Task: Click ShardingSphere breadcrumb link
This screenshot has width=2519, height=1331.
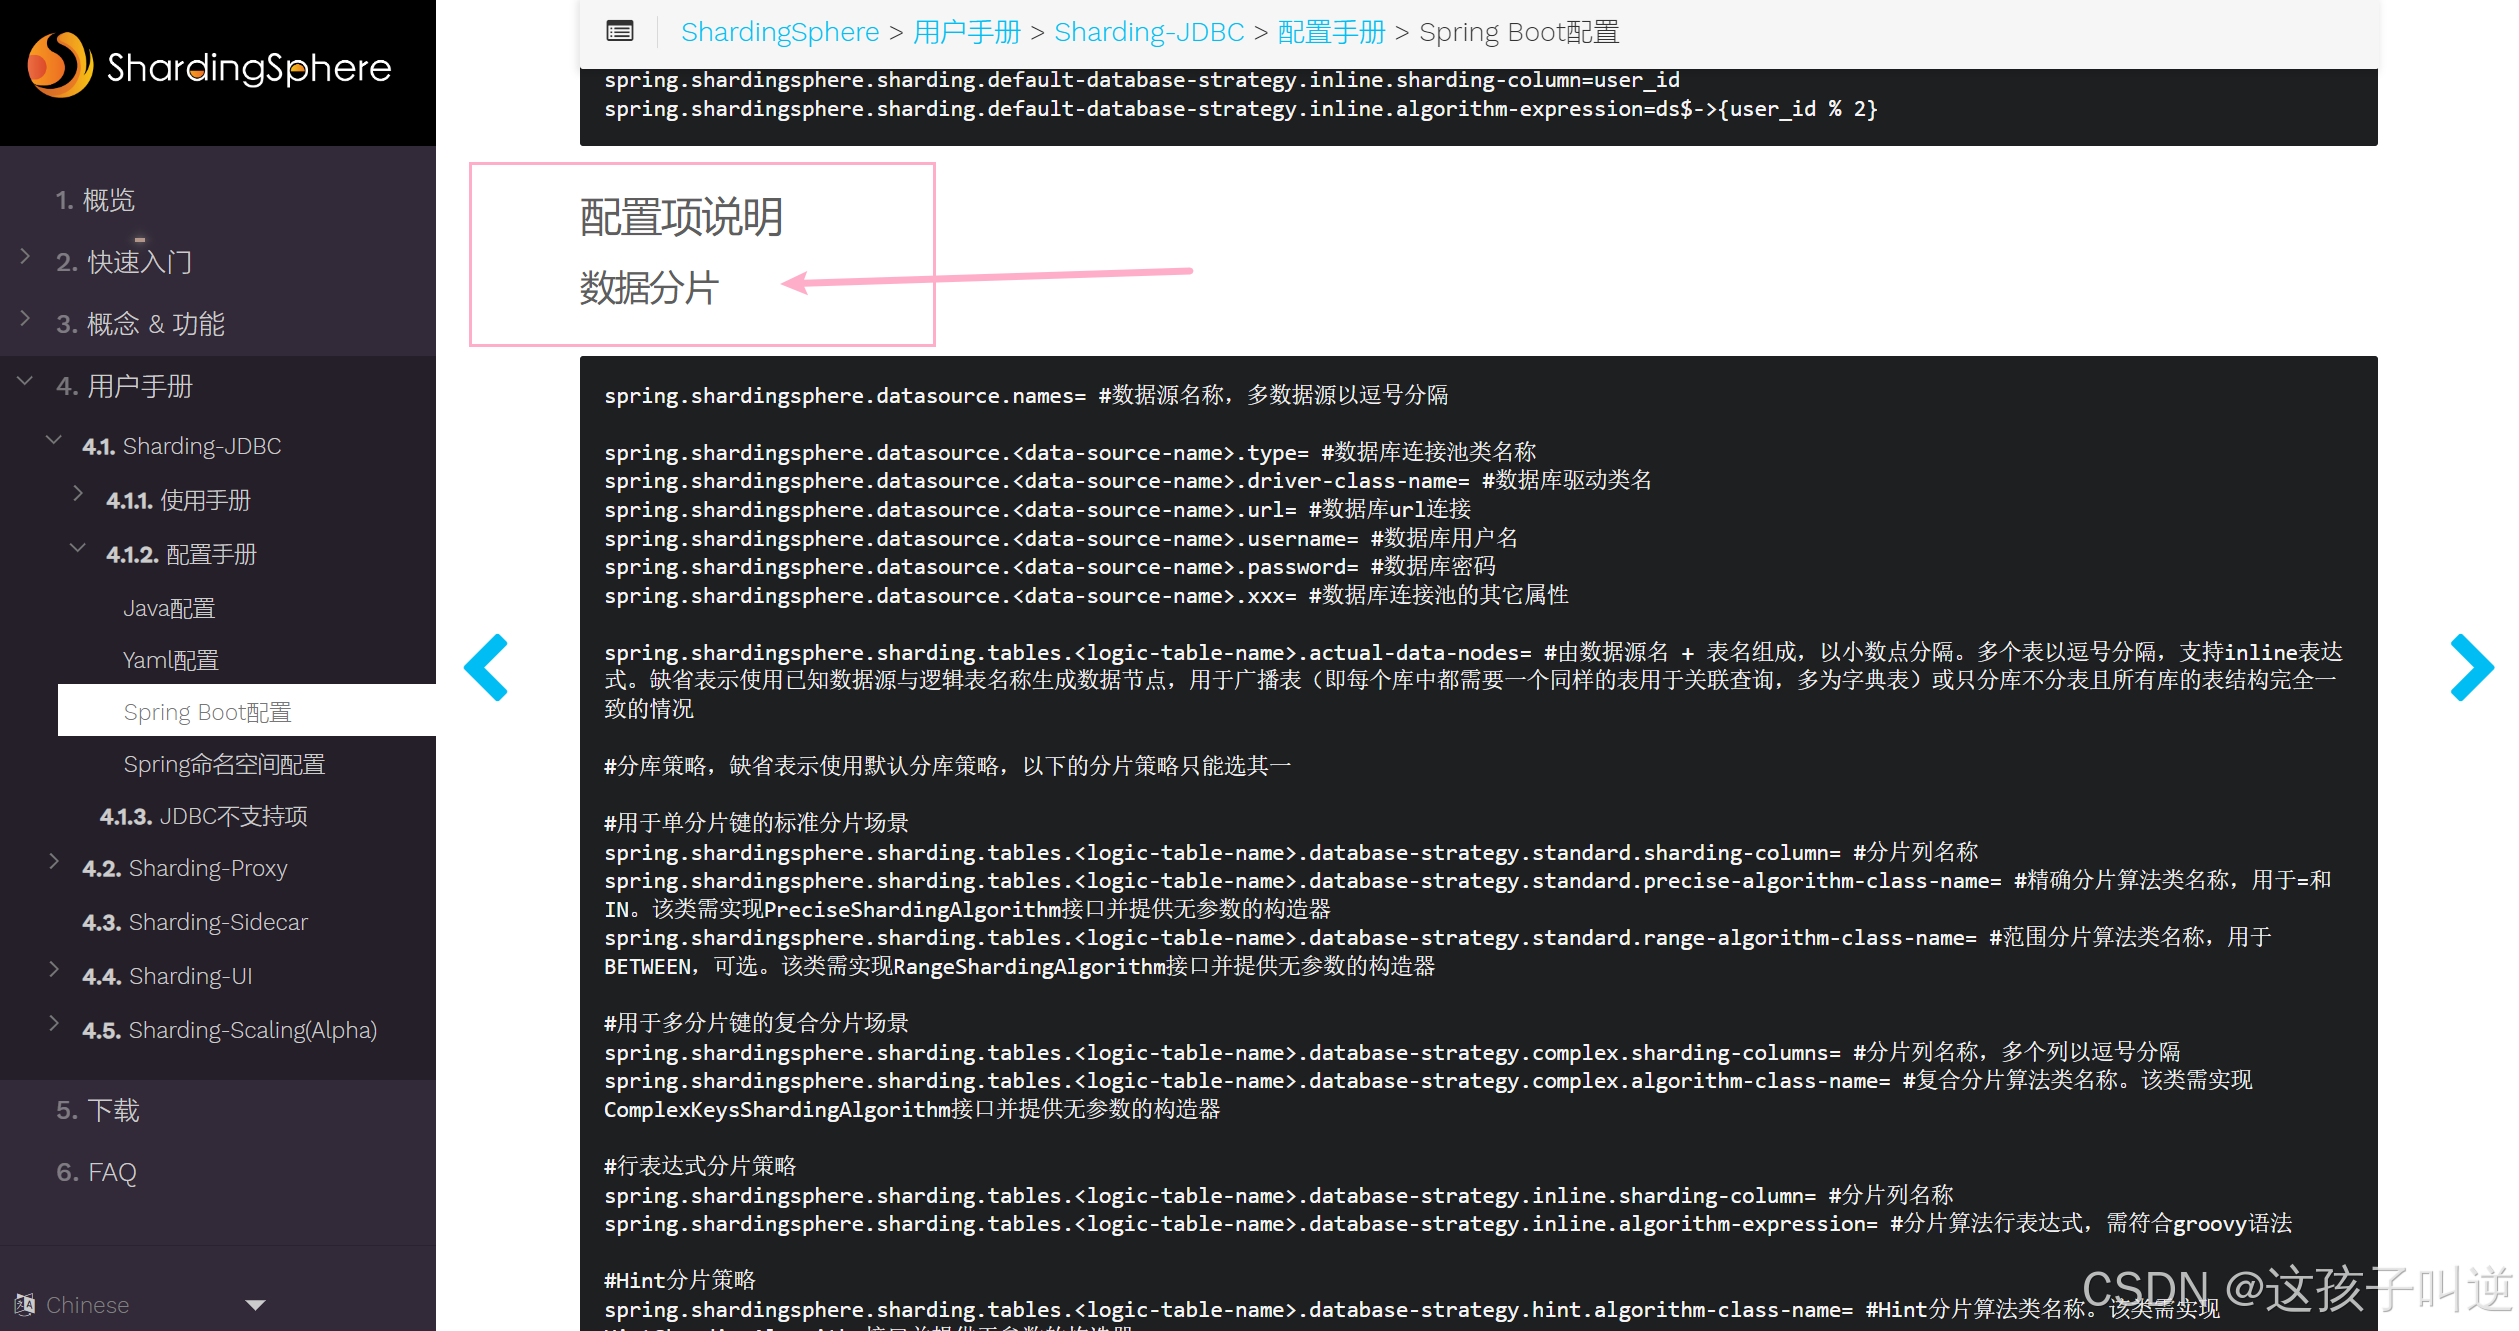Action: click(779, 32)
